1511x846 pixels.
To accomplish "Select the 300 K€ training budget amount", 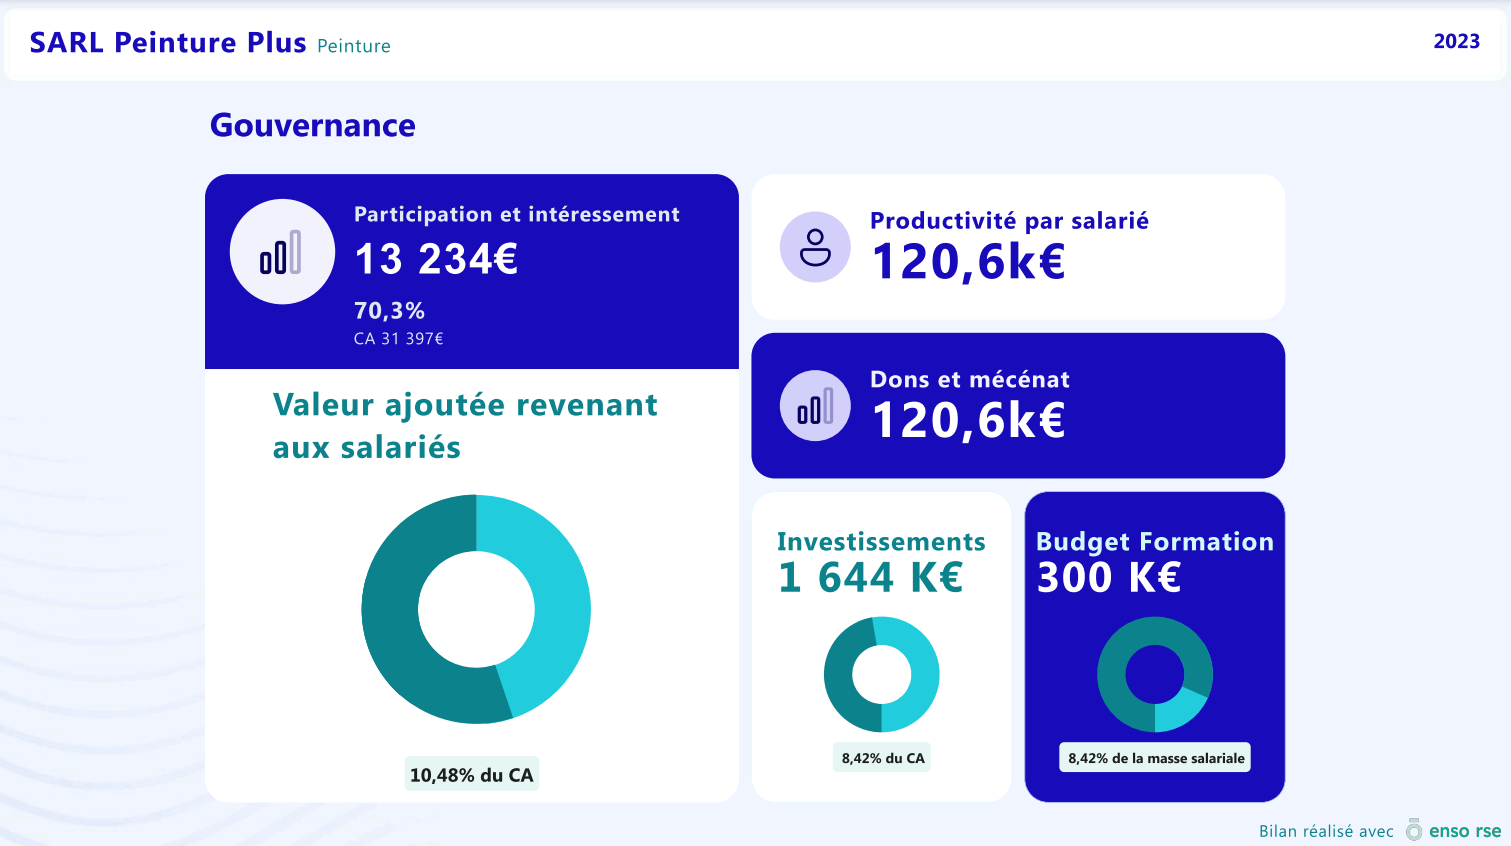I will 1109,578.
